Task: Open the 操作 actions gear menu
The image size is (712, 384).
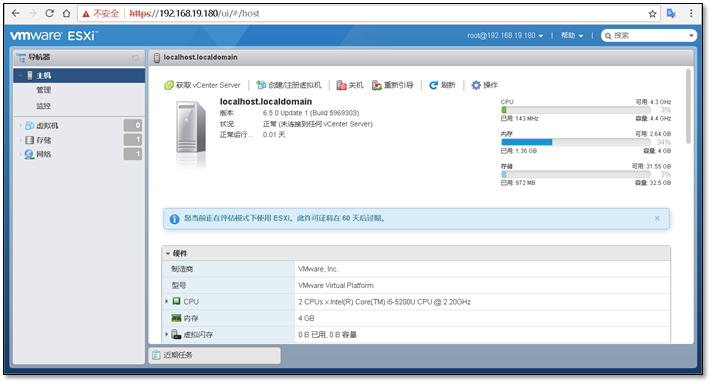Action: click(485, 85)
